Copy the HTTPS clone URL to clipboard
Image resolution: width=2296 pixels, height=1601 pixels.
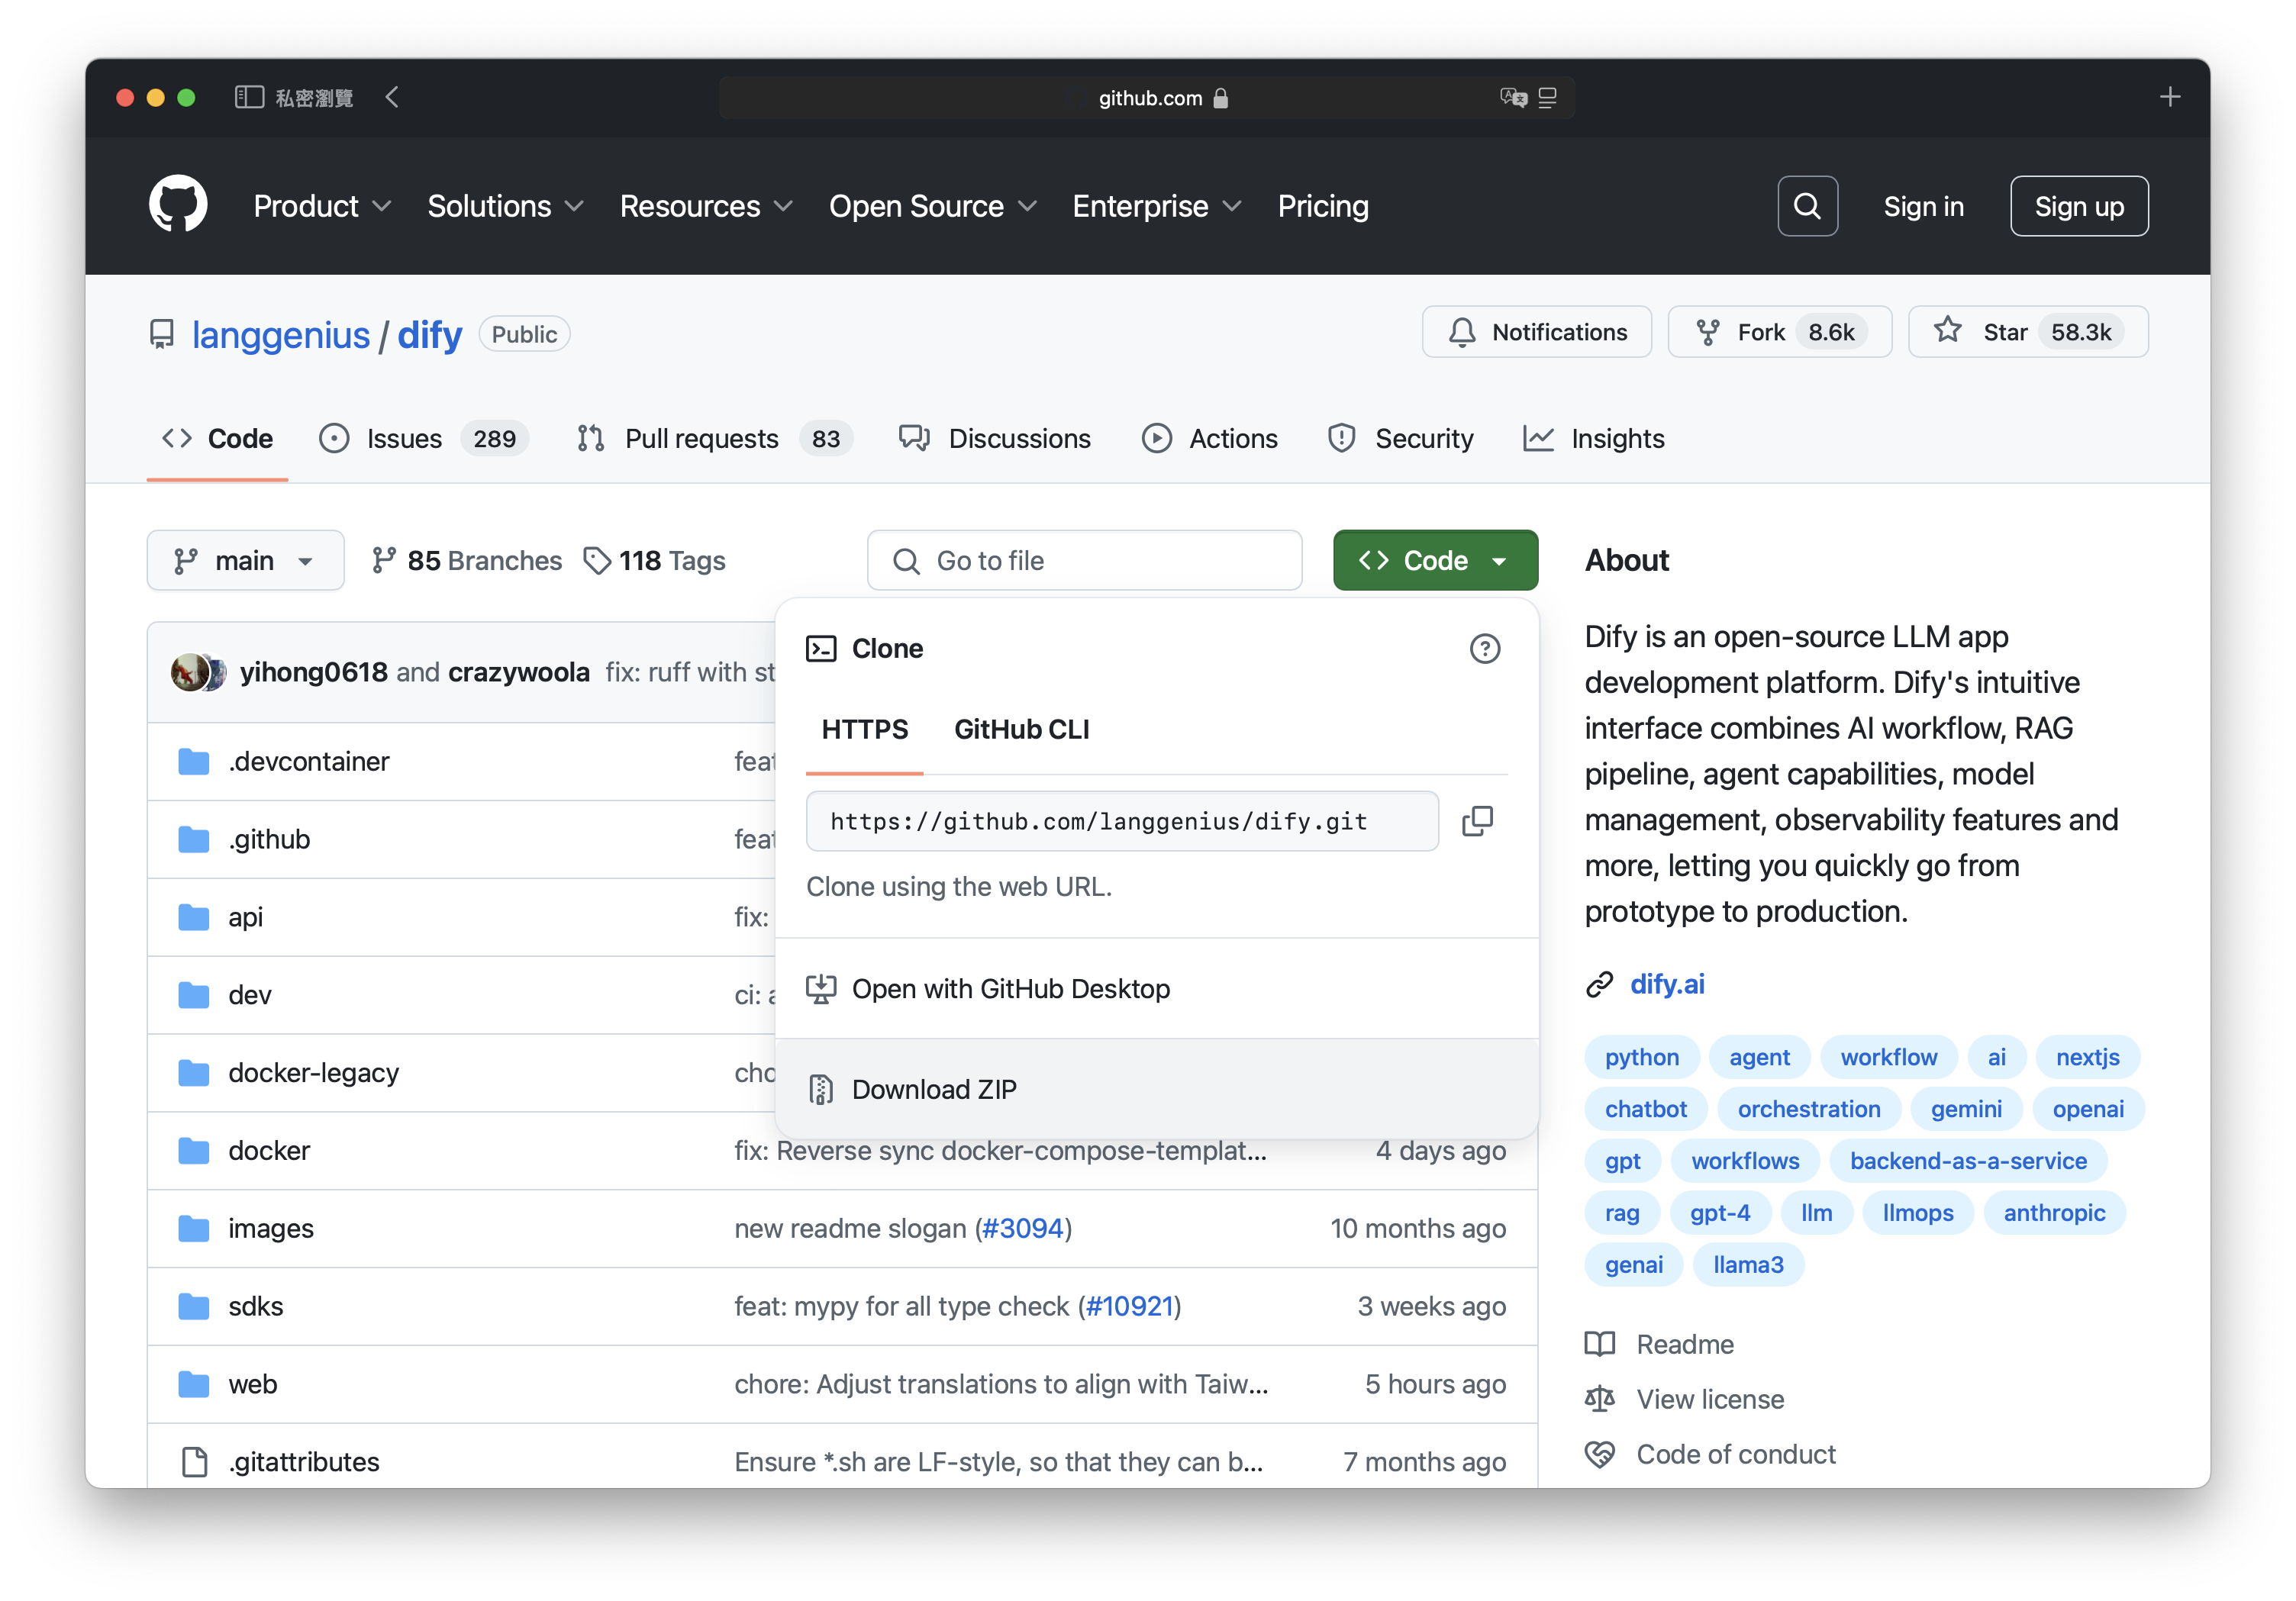coord(1477,821)
